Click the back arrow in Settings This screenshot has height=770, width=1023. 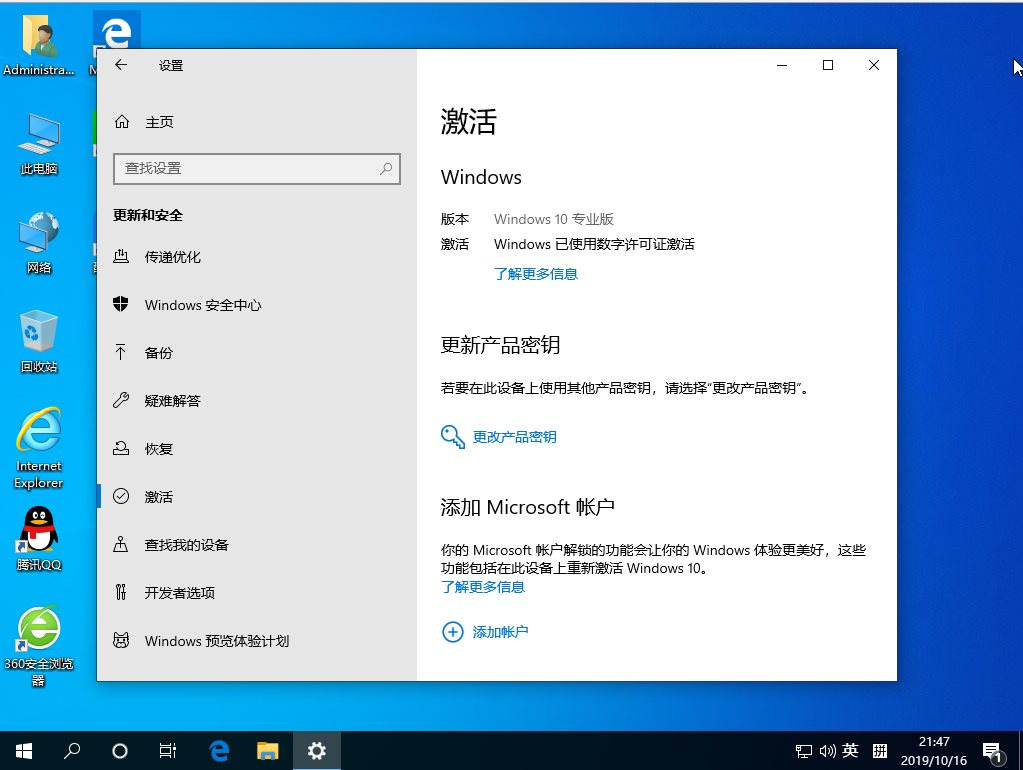coord(120,65)
